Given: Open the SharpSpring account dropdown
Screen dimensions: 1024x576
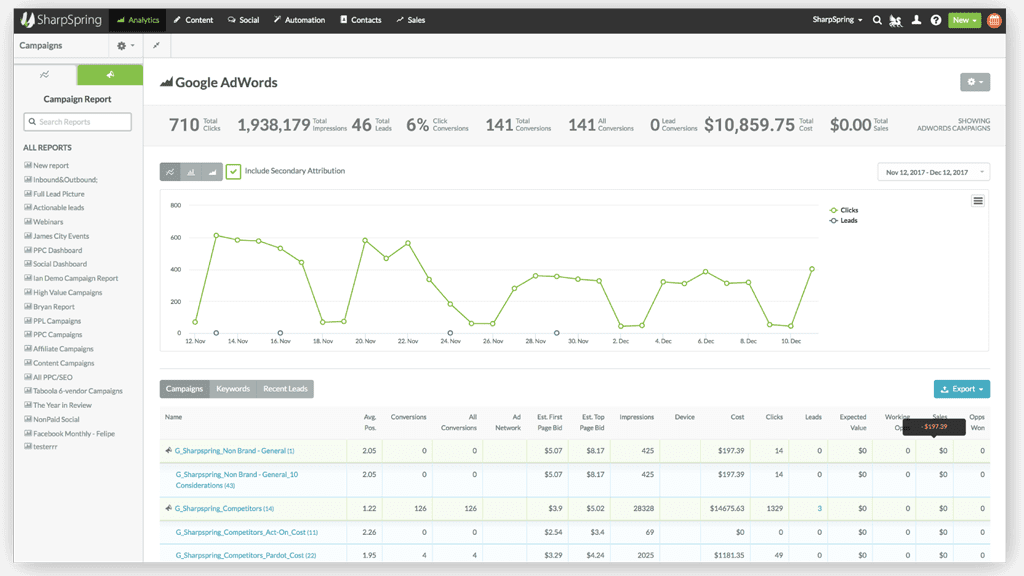Looking at the screenshot, I should pyautogui.click(x=837, y=20).
